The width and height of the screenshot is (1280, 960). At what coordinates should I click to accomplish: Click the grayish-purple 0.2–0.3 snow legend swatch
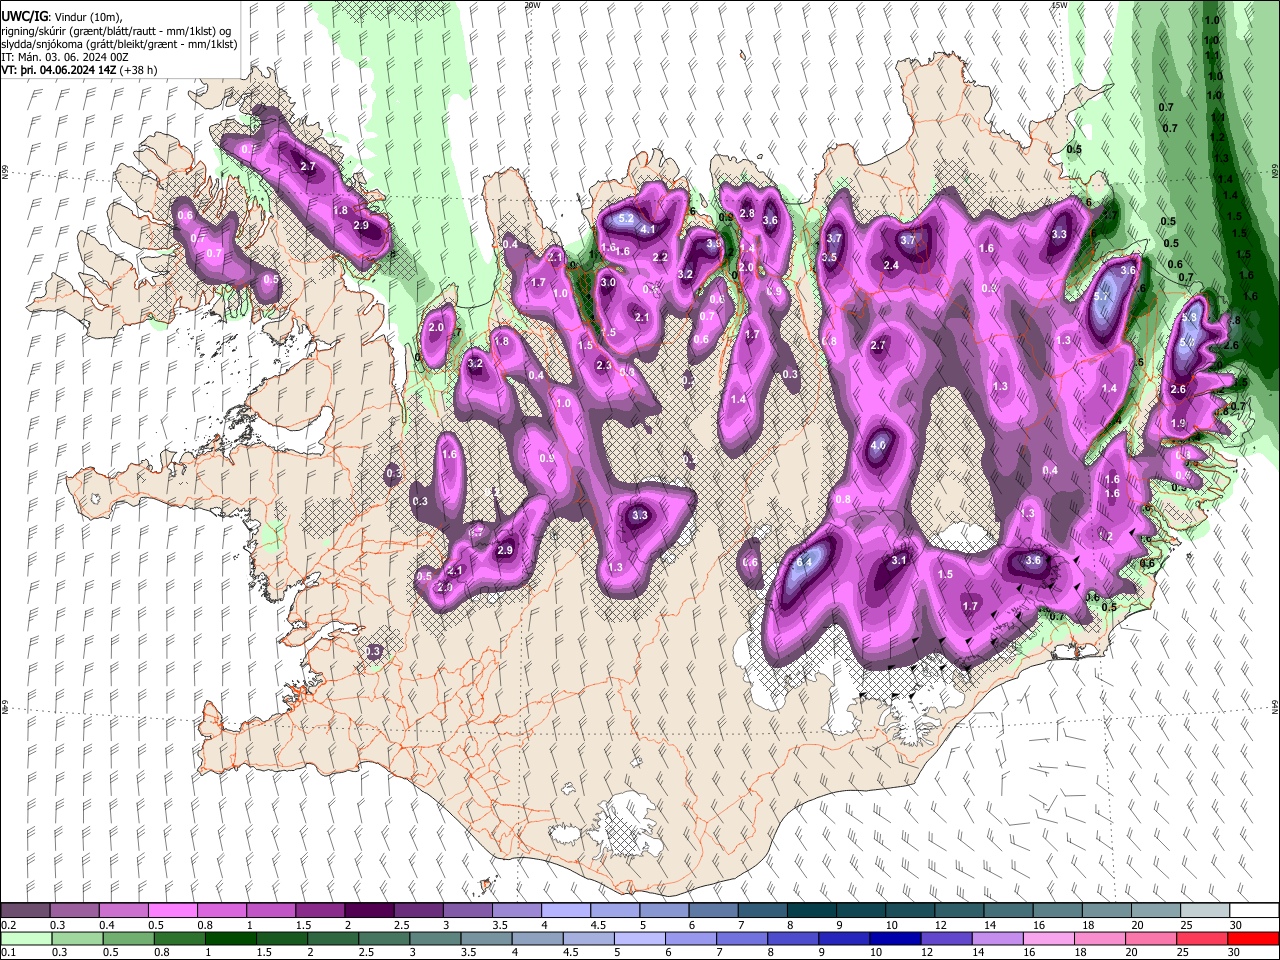(x=25, y=911)
